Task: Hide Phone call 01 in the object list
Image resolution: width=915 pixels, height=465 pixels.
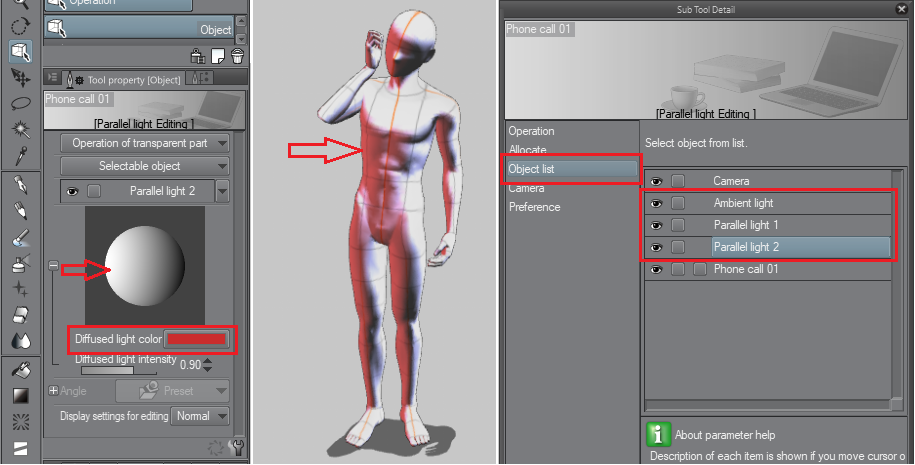Action: point(656,270)
